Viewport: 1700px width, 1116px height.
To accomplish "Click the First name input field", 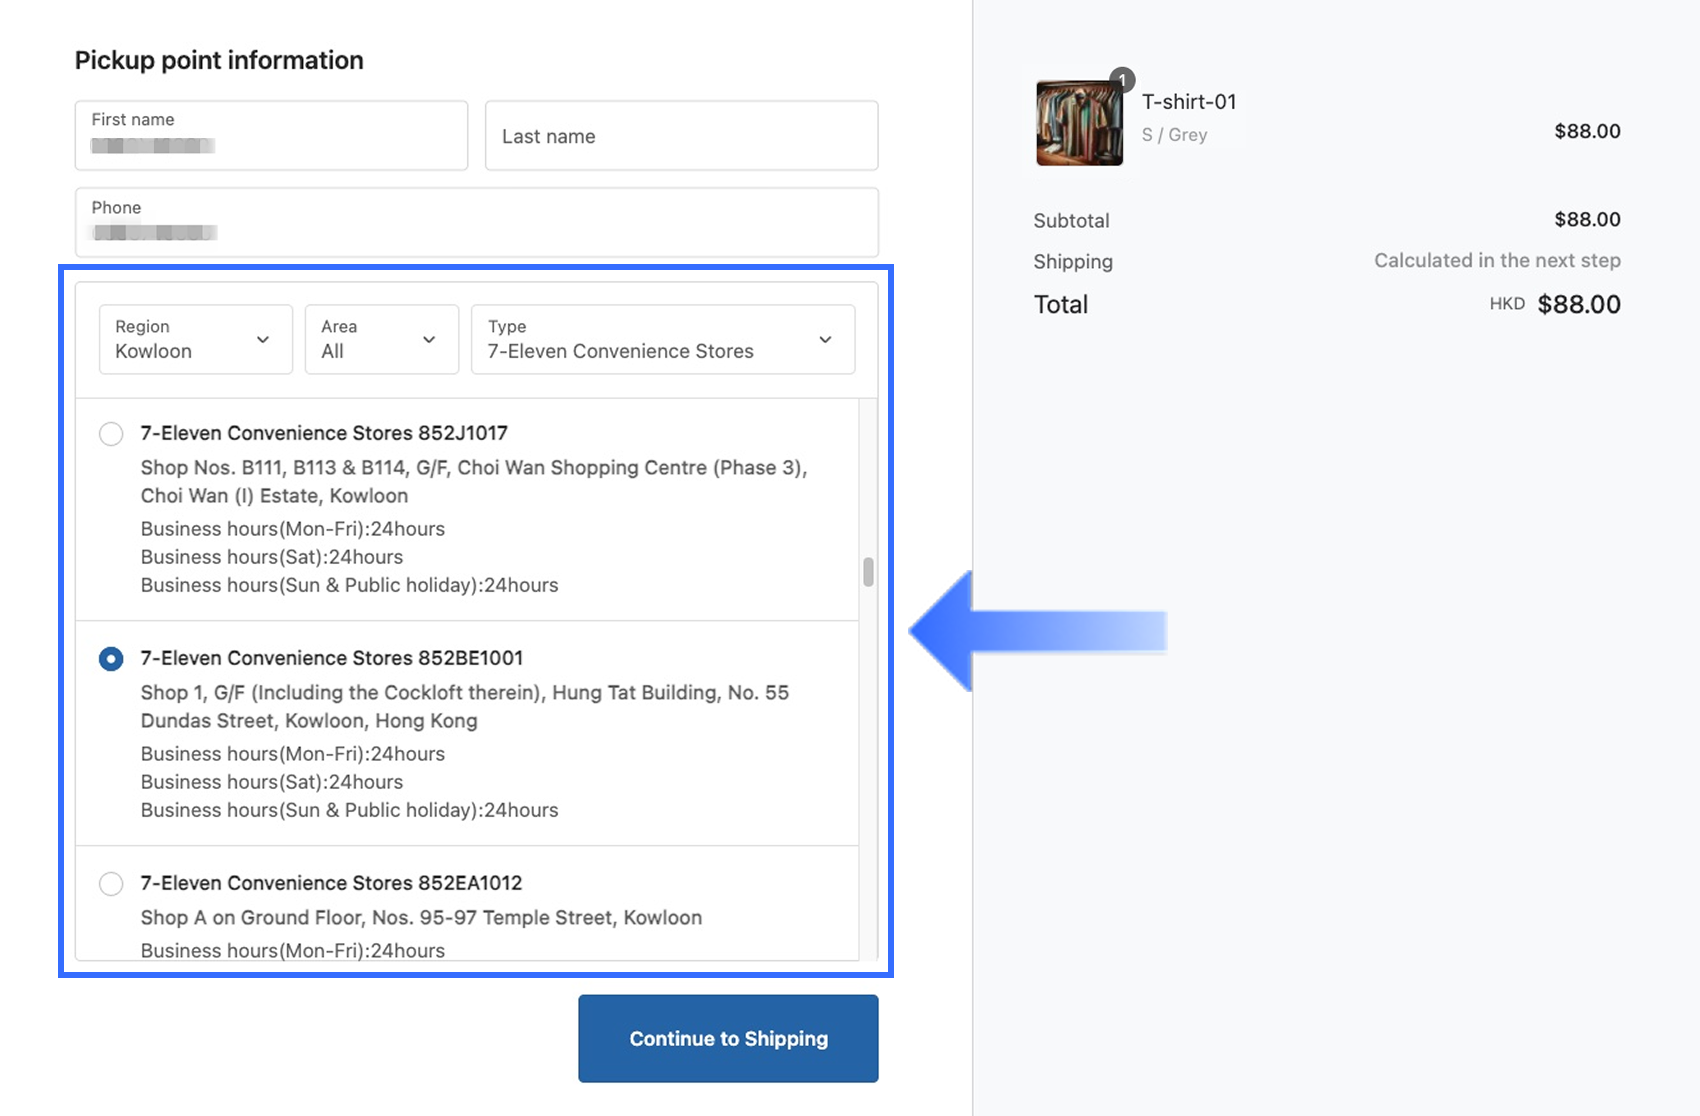I will 271,135.
